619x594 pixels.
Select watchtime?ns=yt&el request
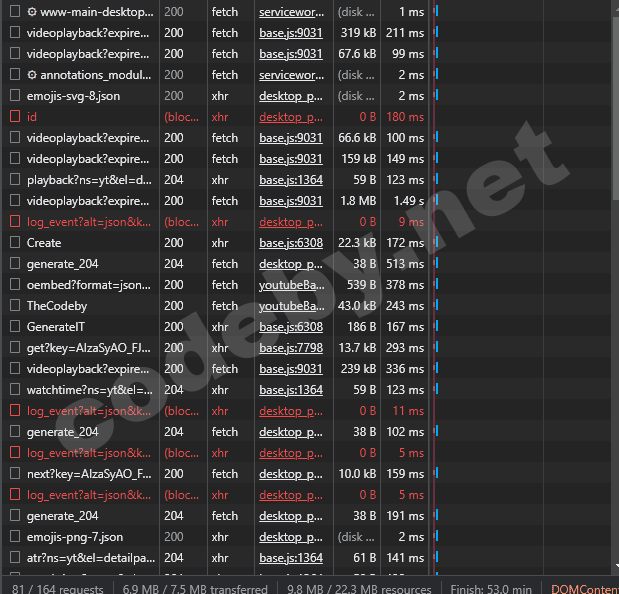pos(90,390)
